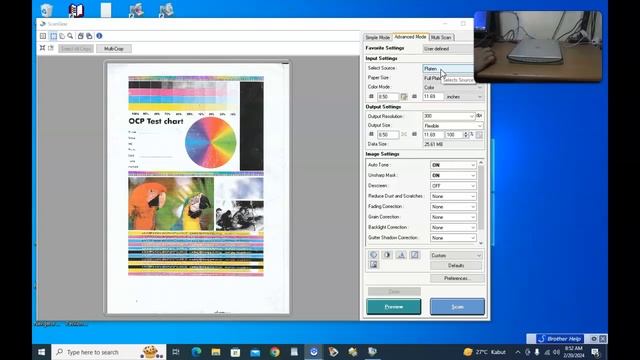Click the switch aspect ratio icon beside input width
640x360 pixels.
(404, 97)
